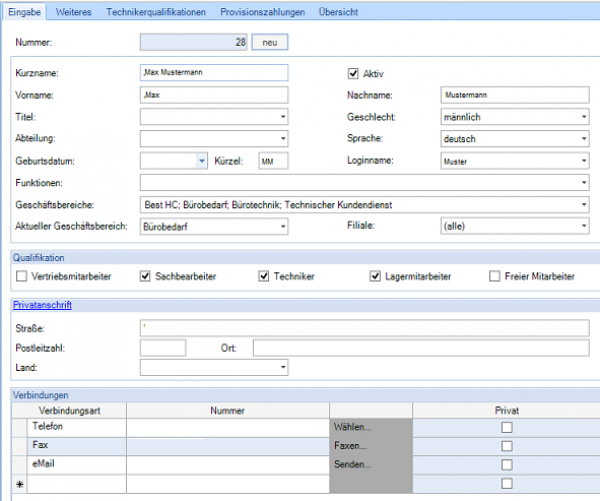This screenshot has height=501, width=600.
Task: Toggle the Freier Mitarbeiter checkbox
Action: click(x=495, y=276)
